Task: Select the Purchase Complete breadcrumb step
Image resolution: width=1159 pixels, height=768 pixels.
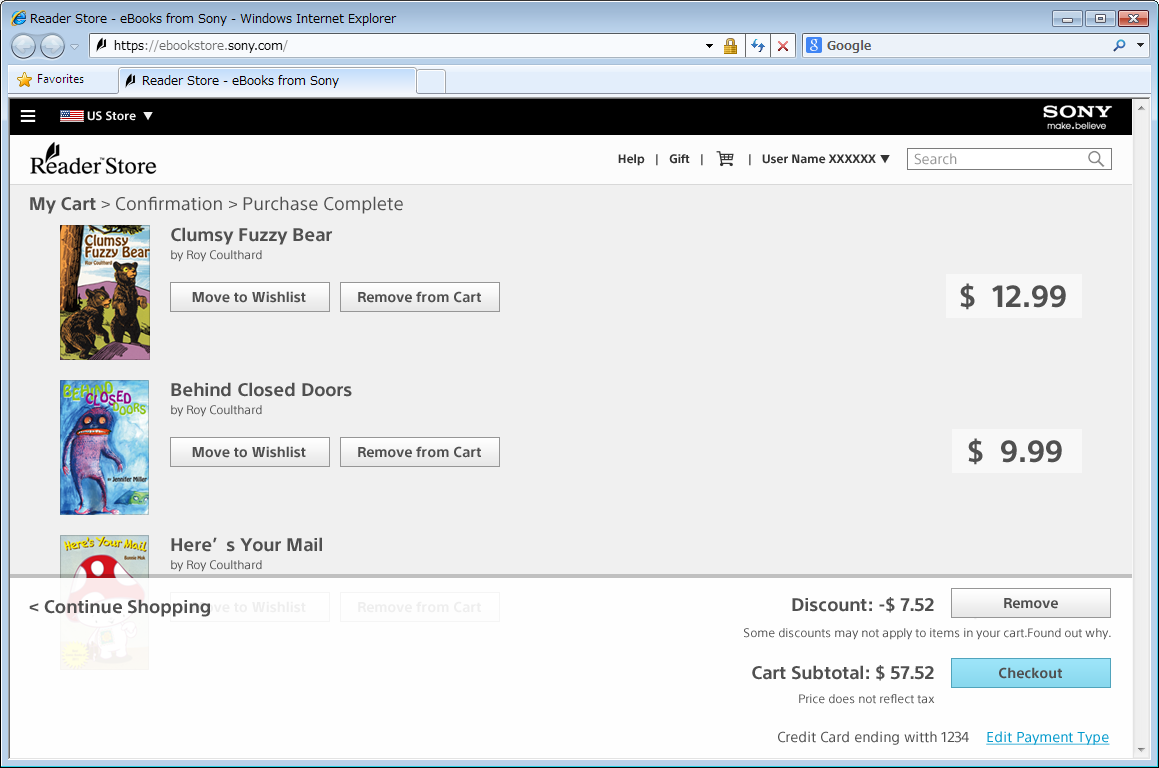Action: coord(323,204)
